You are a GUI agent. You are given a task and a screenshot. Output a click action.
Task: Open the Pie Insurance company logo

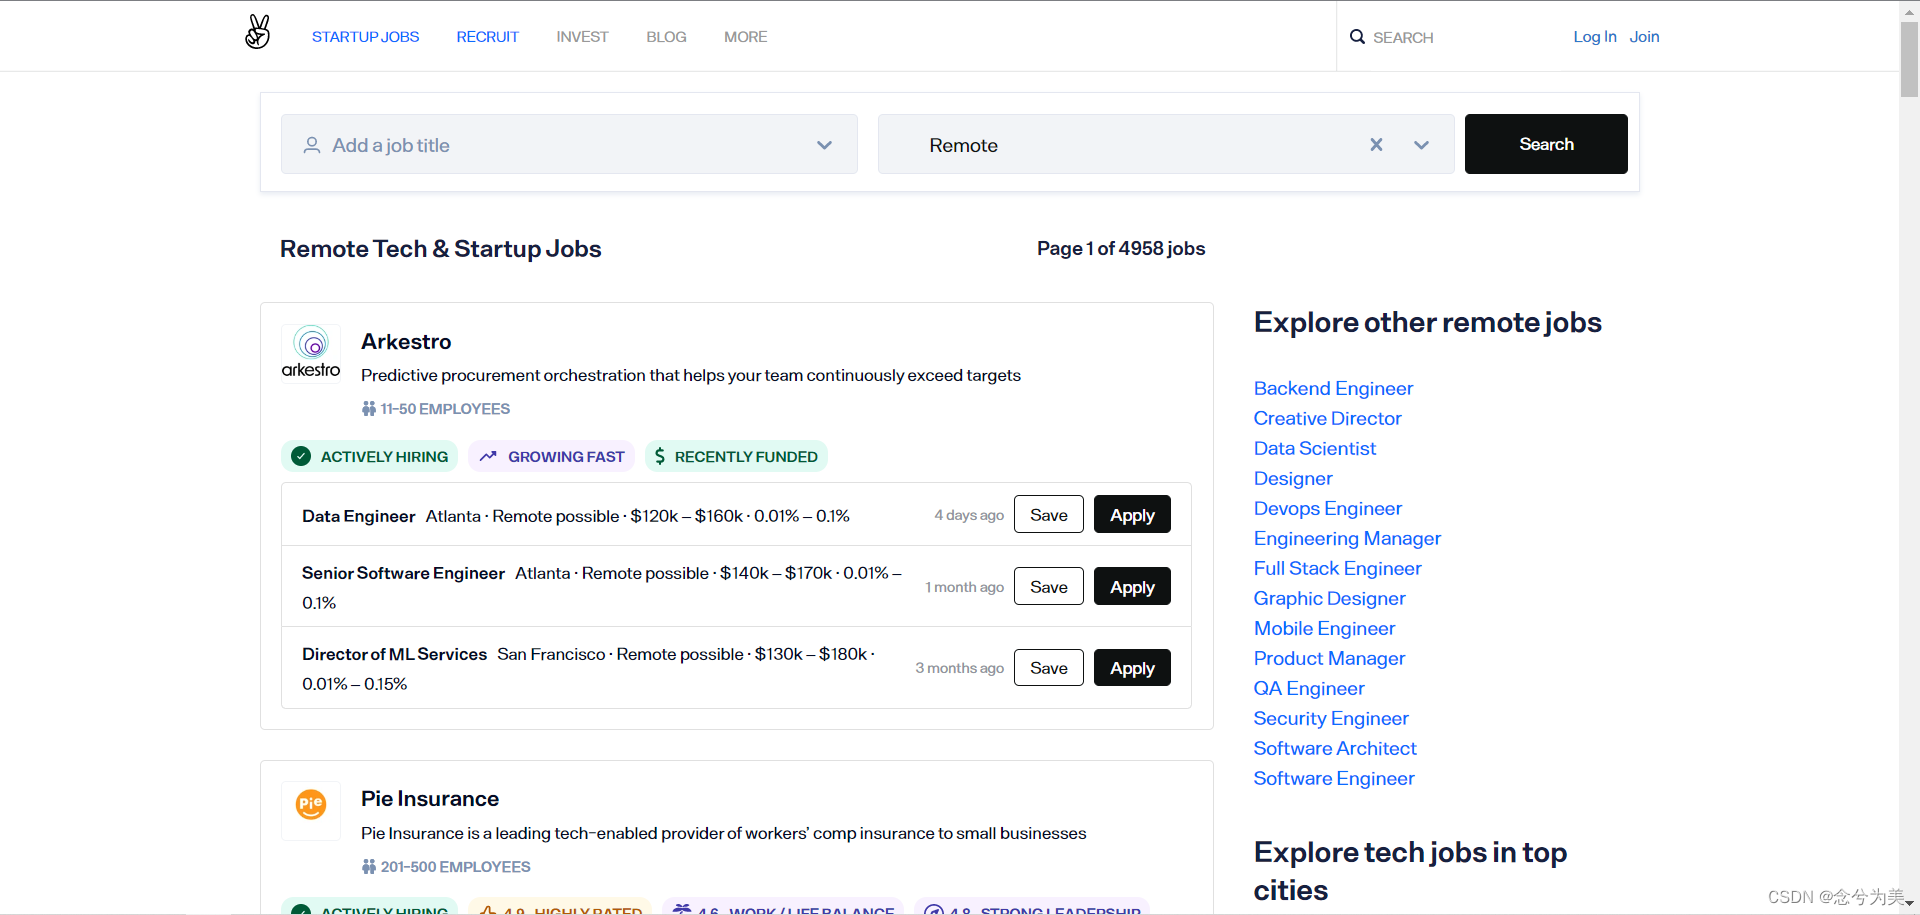pyautogui.click(x=311, y=810)
